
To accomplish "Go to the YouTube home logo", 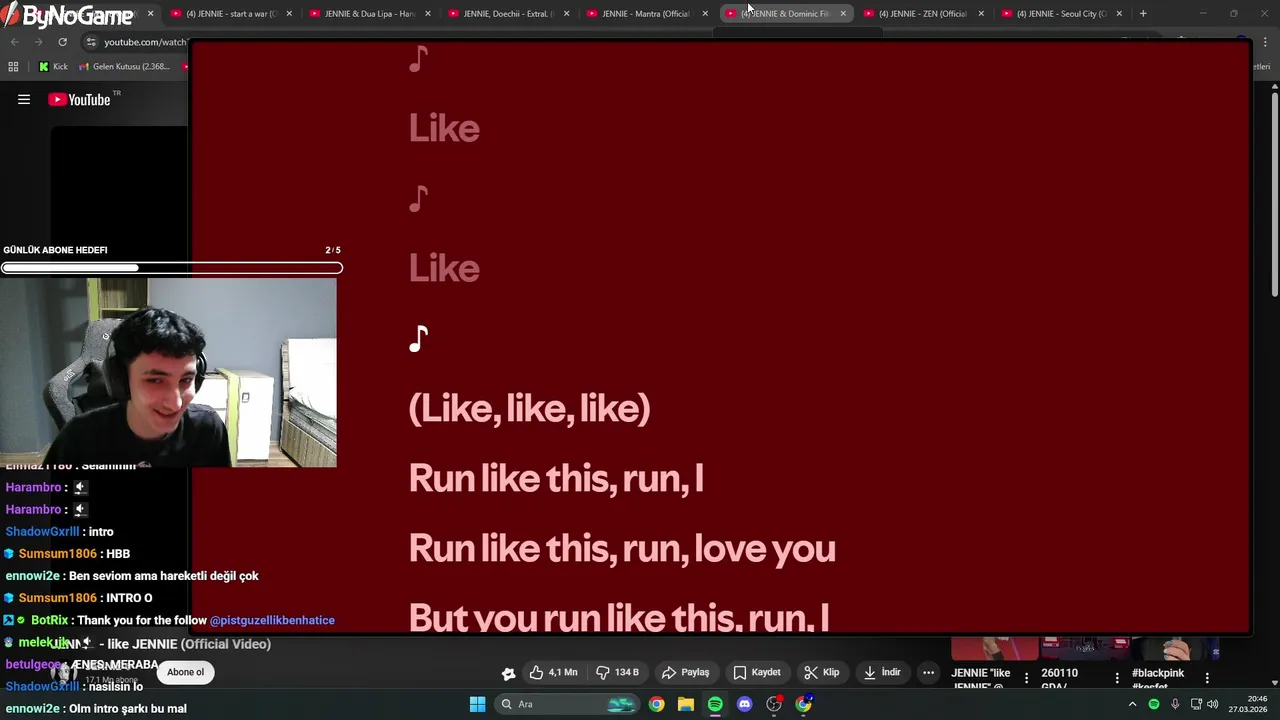I will pyautogui.click(x=79, y=99).
